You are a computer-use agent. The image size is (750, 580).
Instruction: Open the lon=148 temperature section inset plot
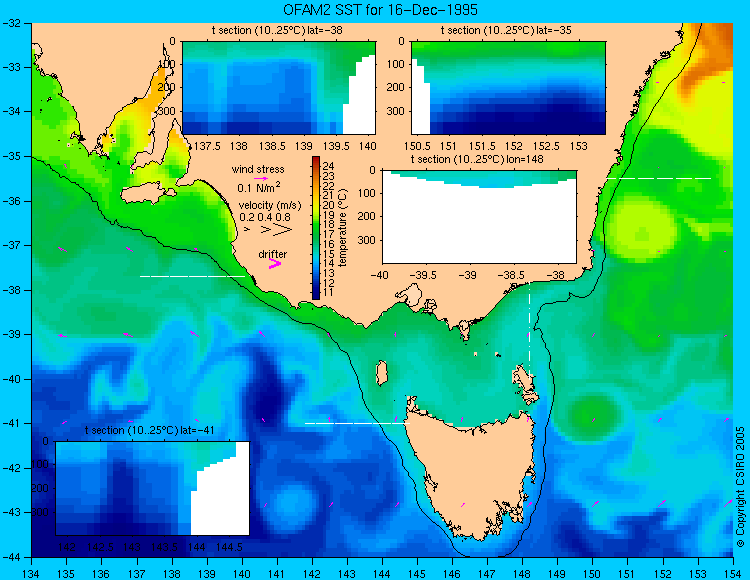pyautogui.click(x=479, y=217)
